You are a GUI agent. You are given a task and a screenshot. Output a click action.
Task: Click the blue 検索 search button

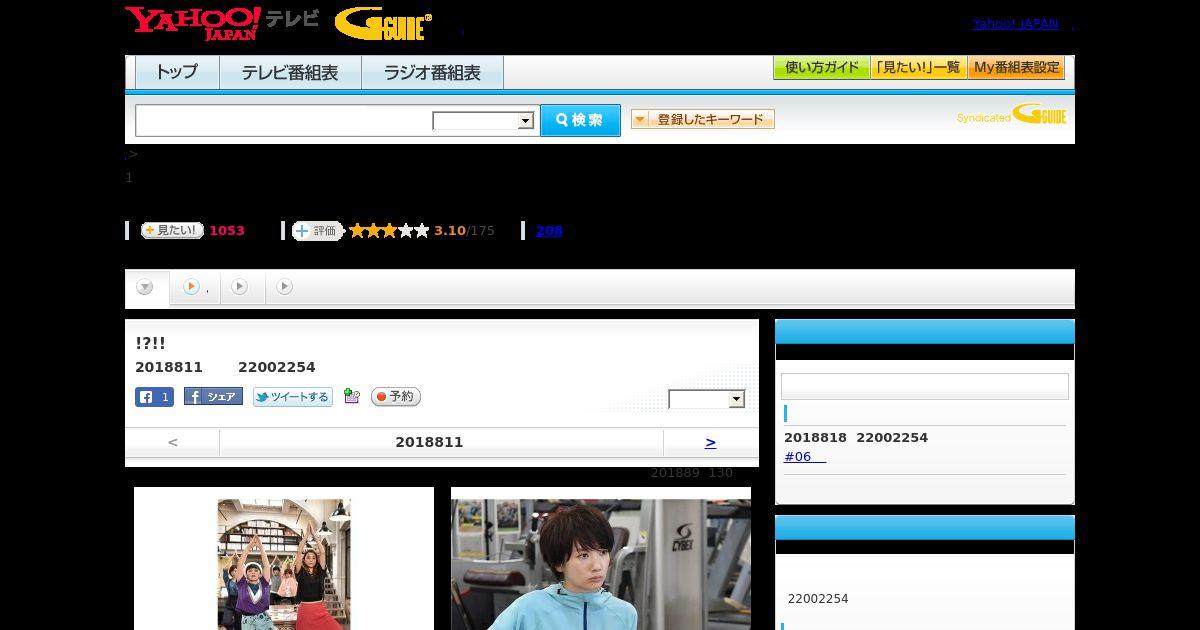(580, 120)
